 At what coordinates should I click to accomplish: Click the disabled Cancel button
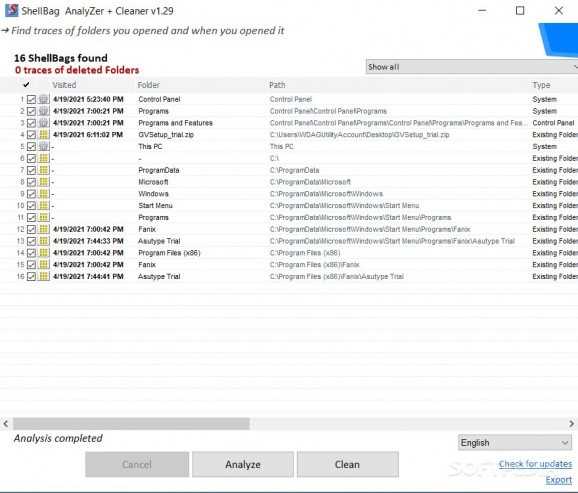coord(137,465)
